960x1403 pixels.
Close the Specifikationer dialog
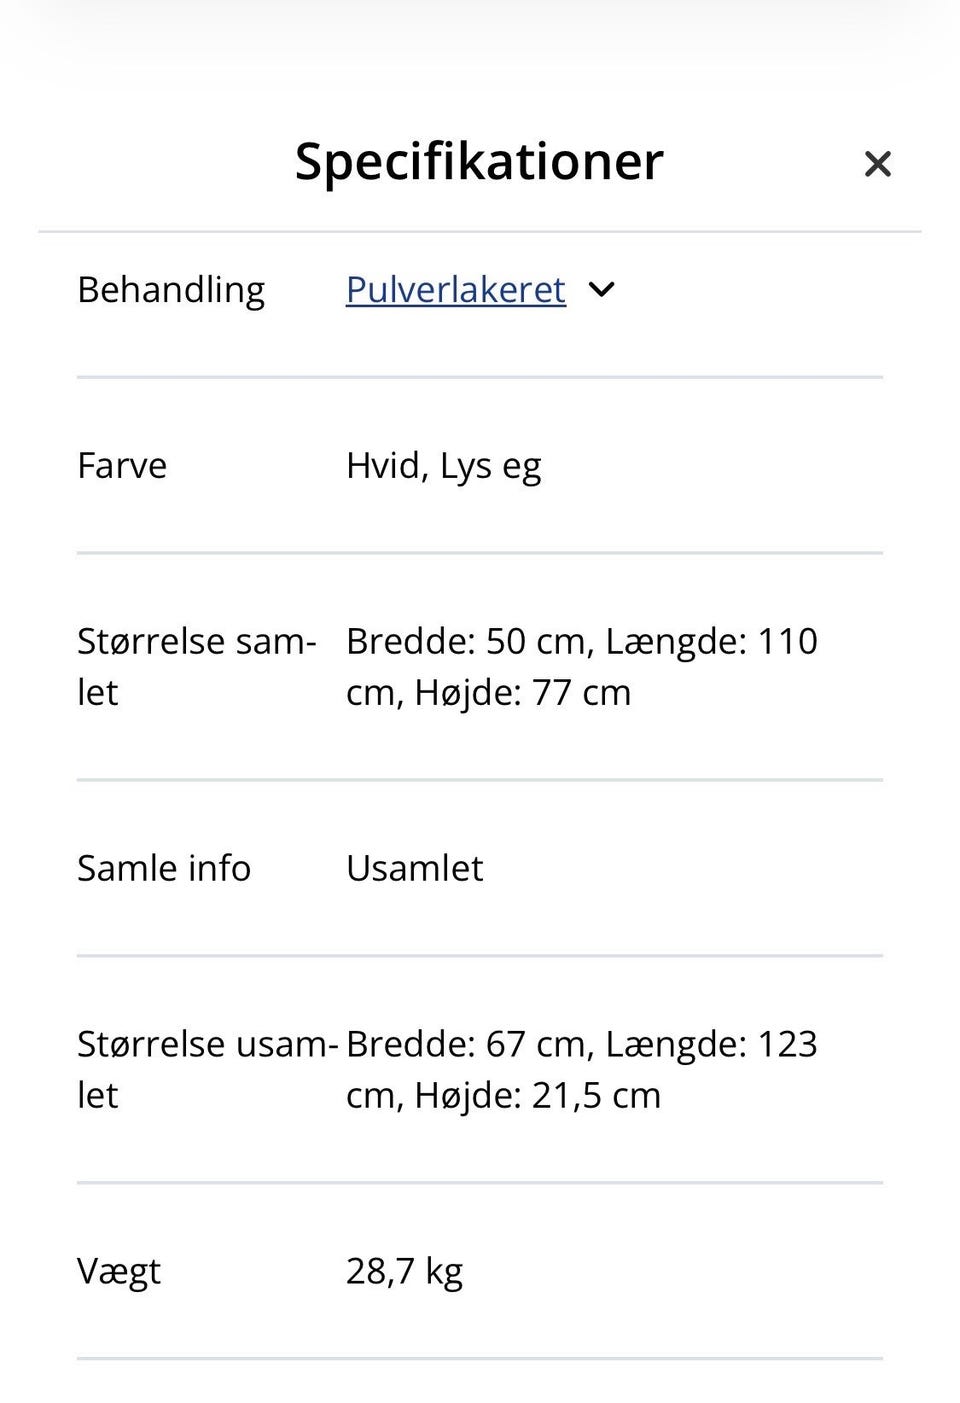click(x=878, y=163)
